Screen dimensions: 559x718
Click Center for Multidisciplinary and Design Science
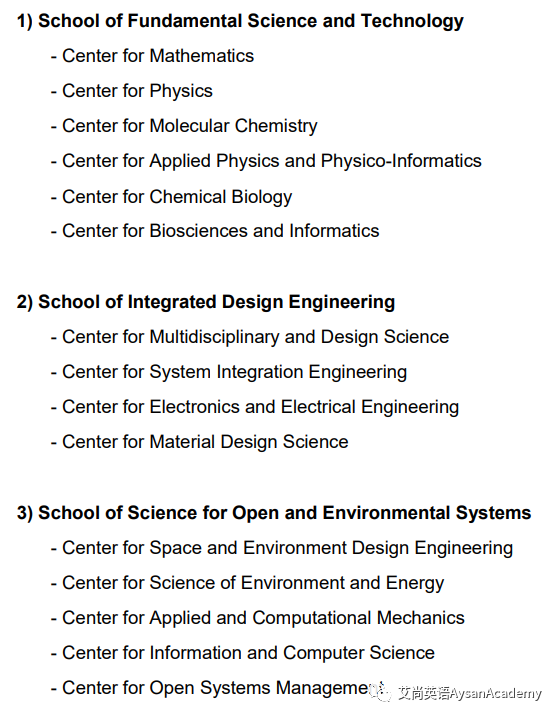(250, 337)
